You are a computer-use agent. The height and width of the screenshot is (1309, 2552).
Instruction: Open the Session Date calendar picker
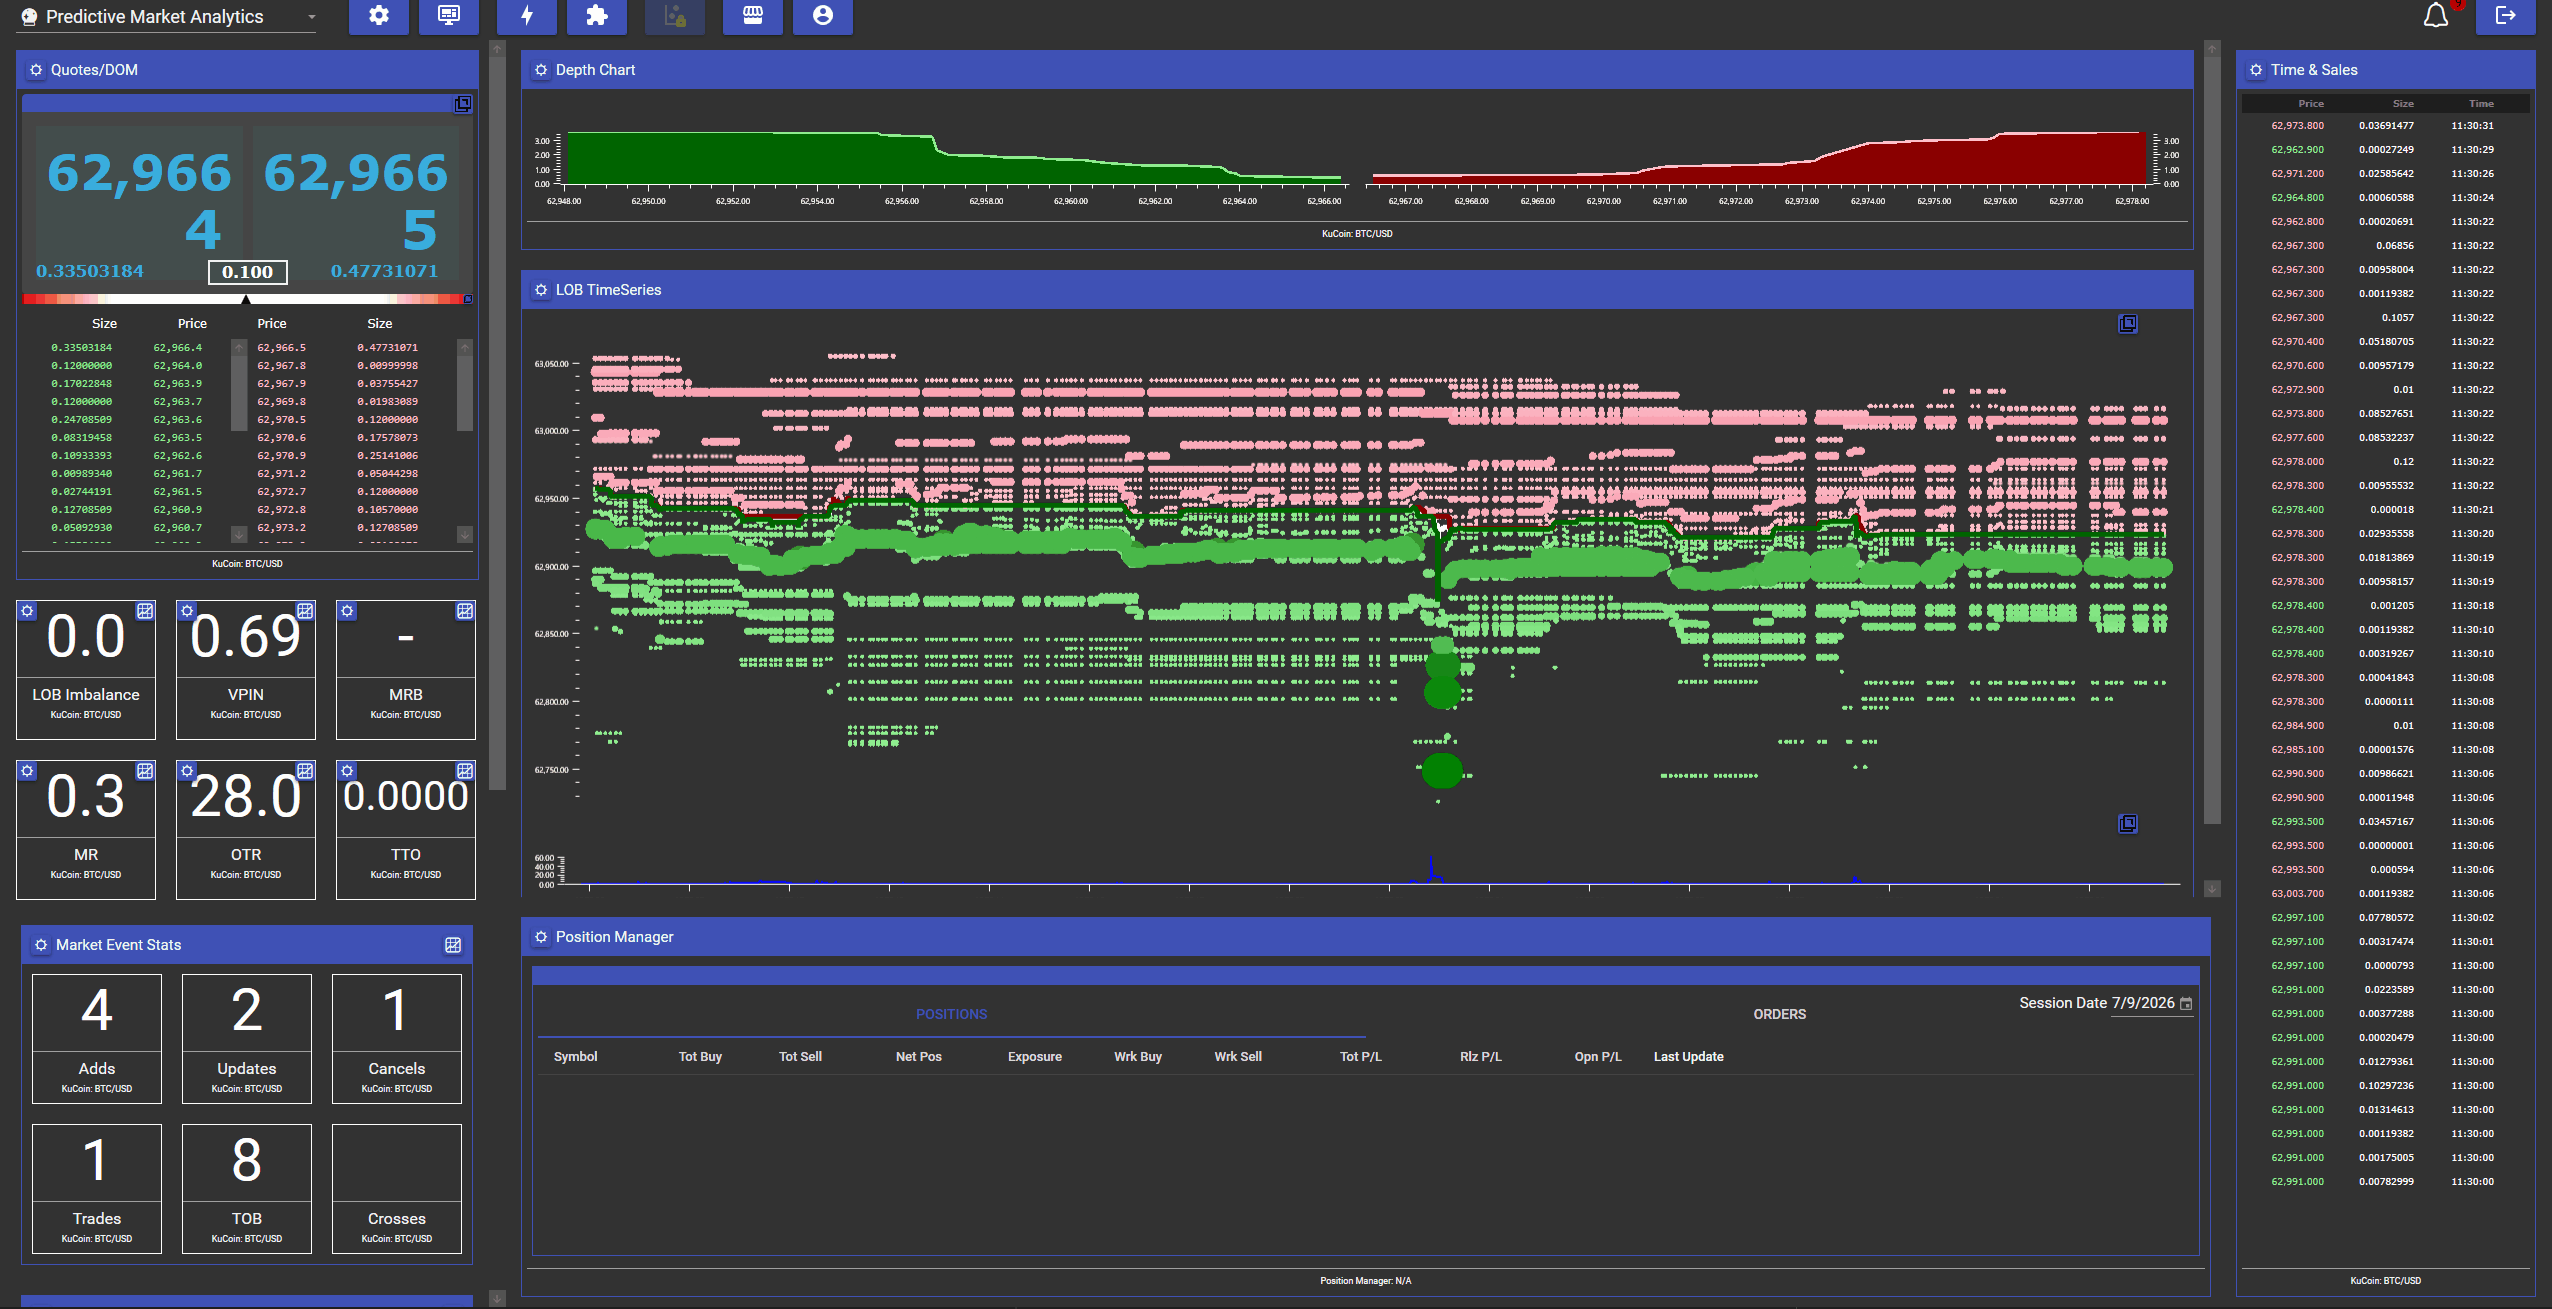(x=2186, y=1004)
